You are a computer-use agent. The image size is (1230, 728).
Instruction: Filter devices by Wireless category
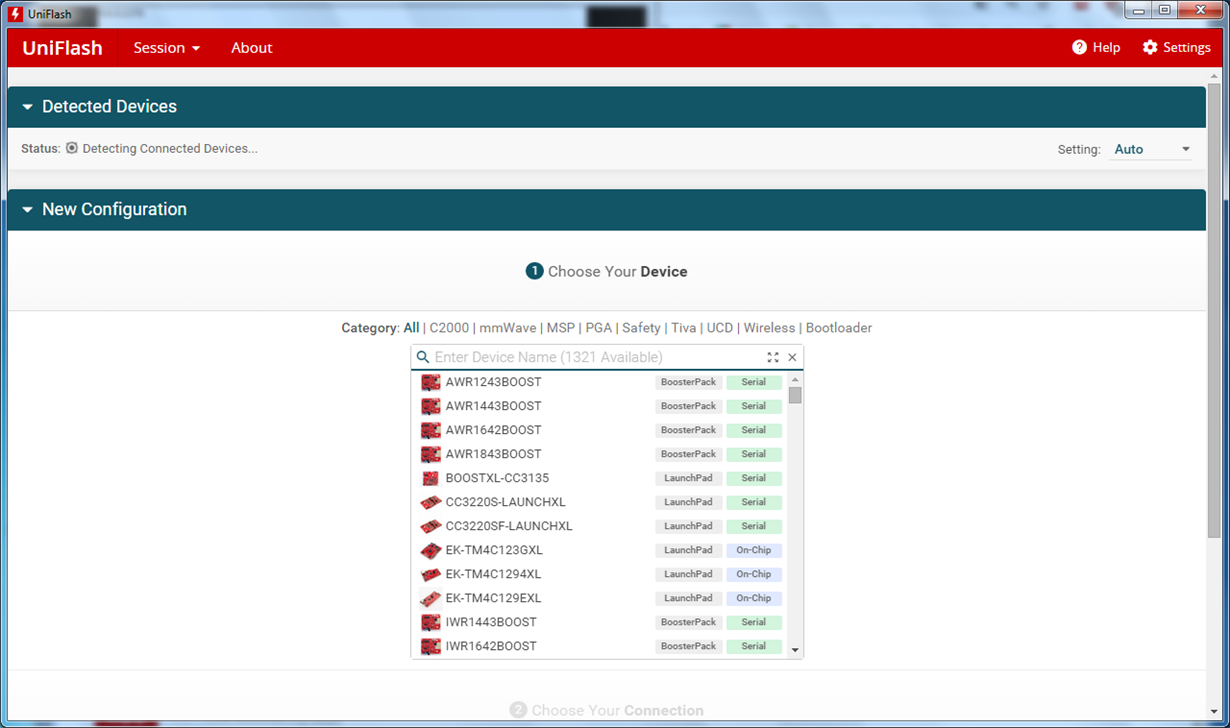pos(769,328)
